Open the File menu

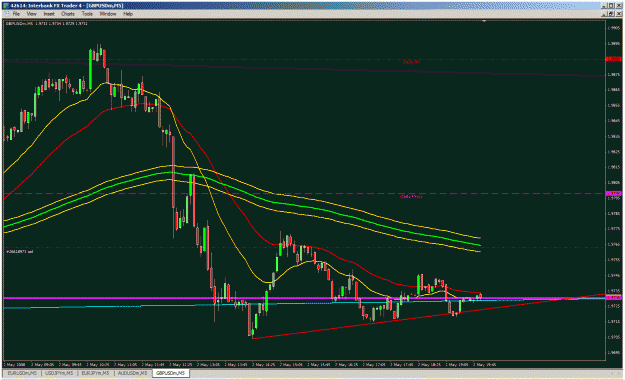16,14
